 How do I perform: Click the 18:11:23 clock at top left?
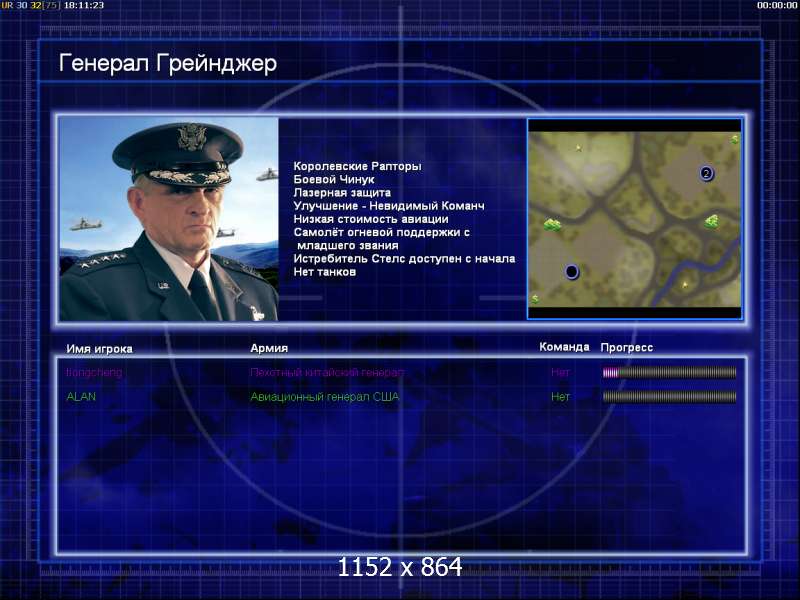coord(83,5)
